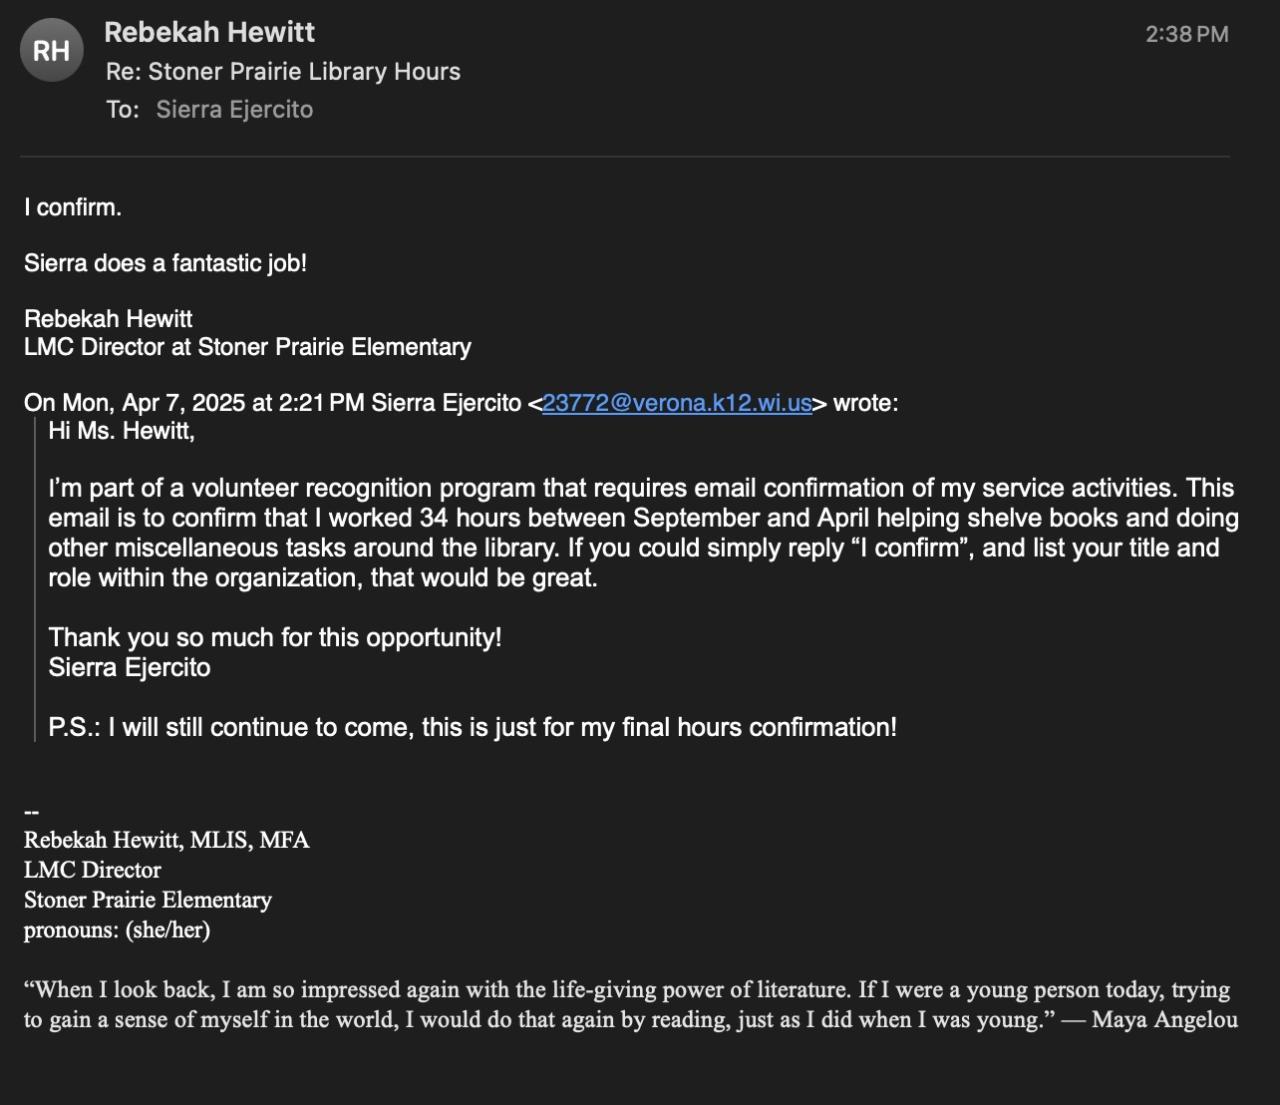Click the "I confirm." reply text

[73, 208]
